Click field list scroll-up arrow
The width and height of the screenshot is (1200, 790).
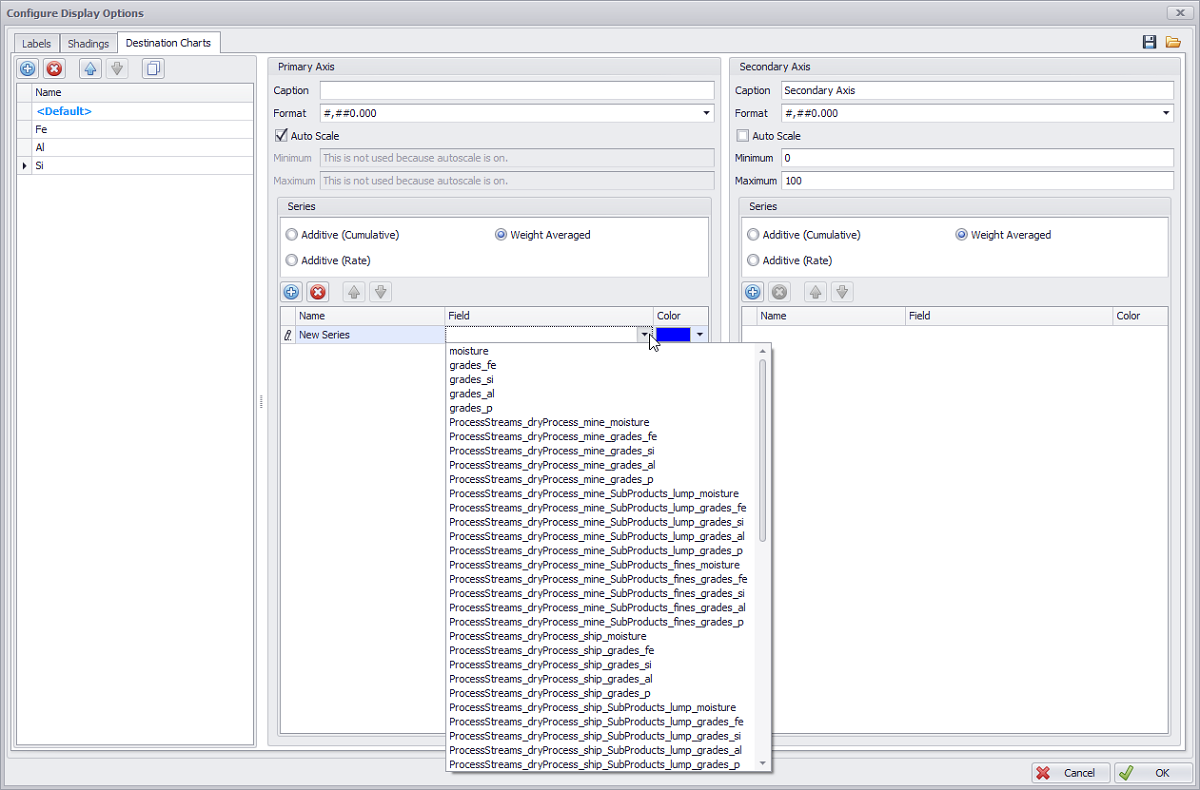tap(763, 351)
